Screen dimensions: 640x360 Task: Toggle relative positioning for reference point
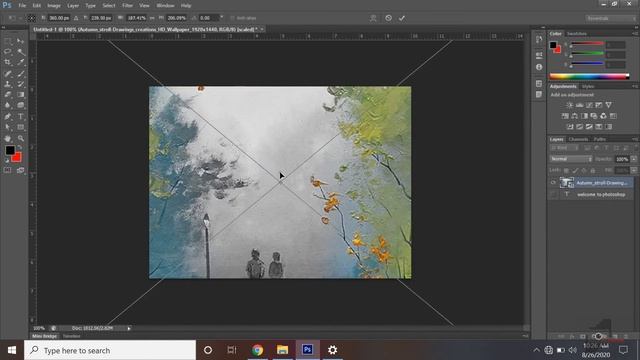pos(76,18)
